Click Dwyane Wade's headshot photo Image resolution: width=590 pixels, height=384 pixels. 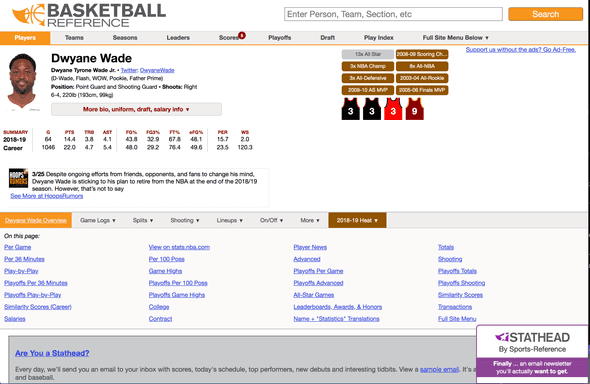(x=22, y=82)
